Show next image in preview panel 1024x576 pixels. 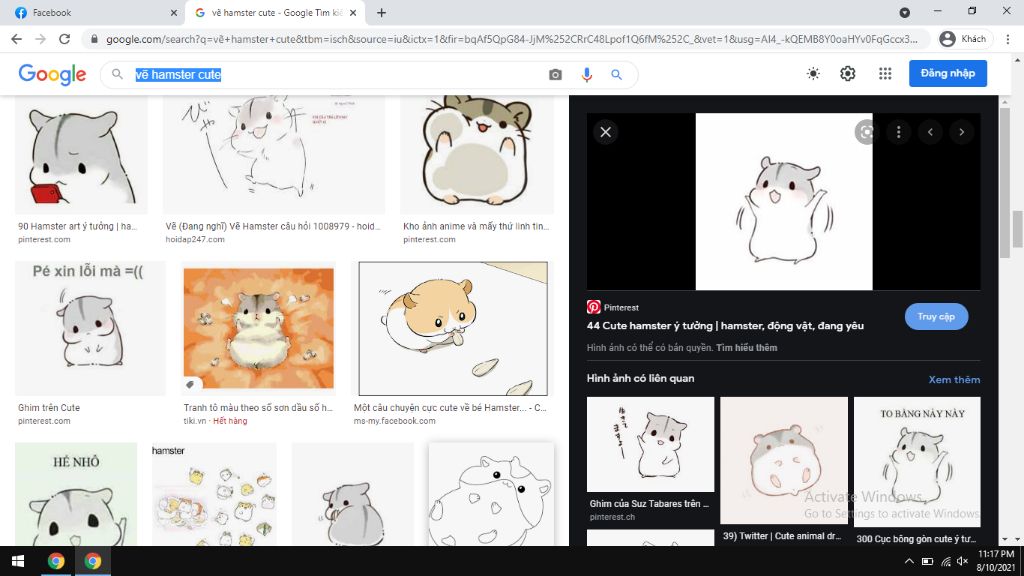961,132
